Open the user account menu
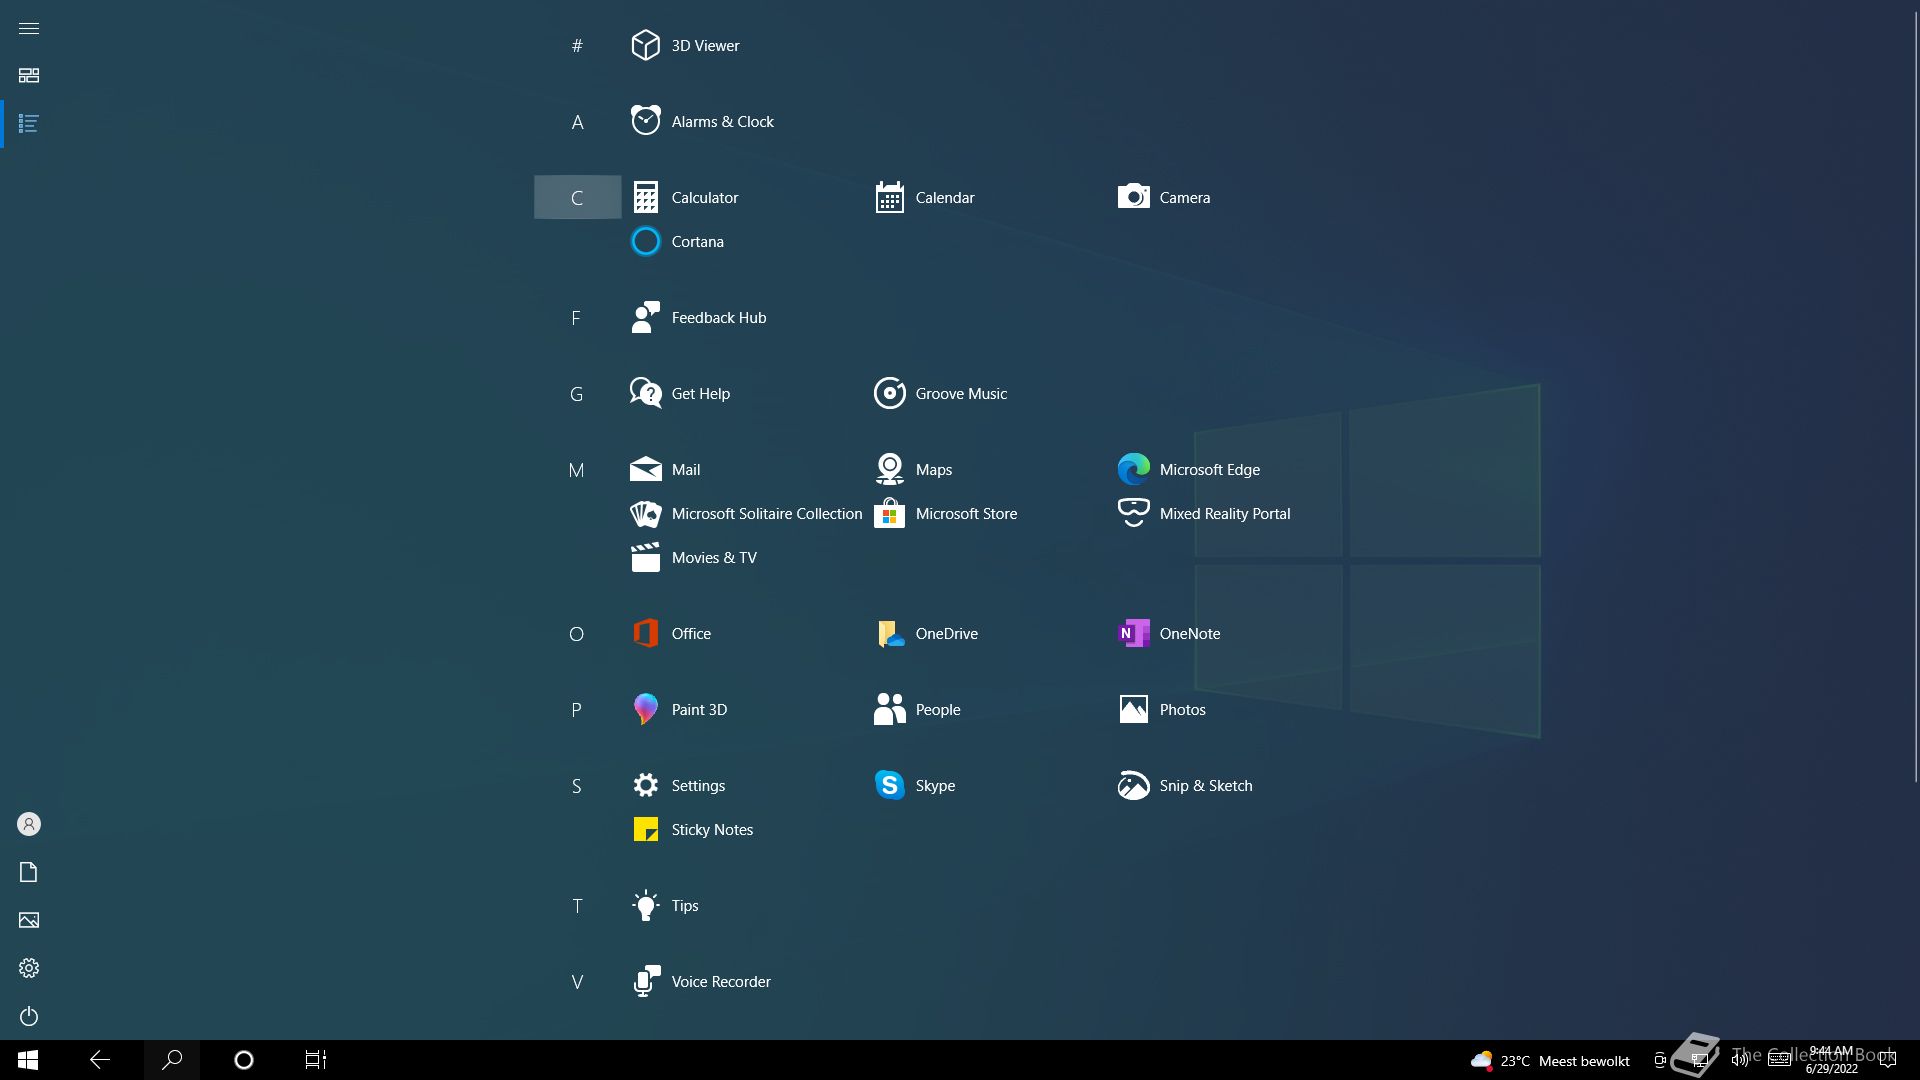Viewport: 1920px width, 1080px height. pyautogui.click(x=29, y=824)
